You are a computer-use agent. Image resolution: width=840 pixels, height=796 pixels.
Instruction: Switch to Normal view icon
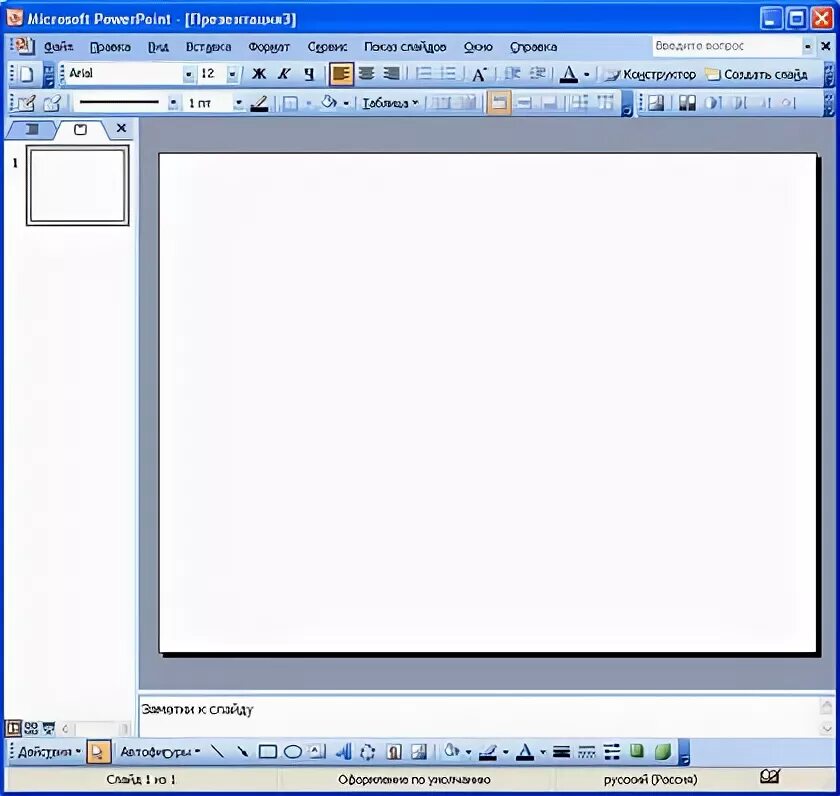tap(13, 729)
